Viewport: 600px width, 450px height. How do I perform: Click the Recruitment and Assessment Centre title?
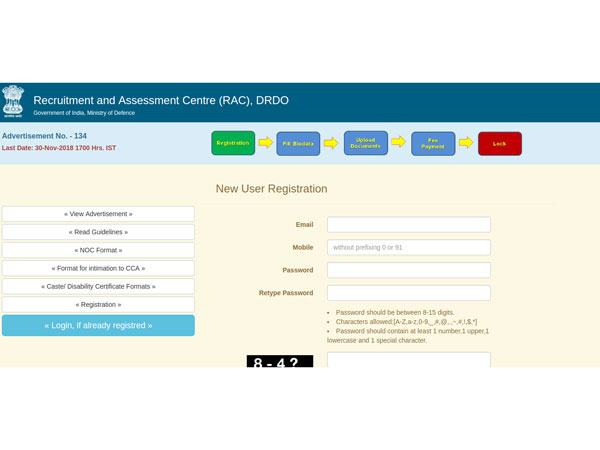[161, 100]
